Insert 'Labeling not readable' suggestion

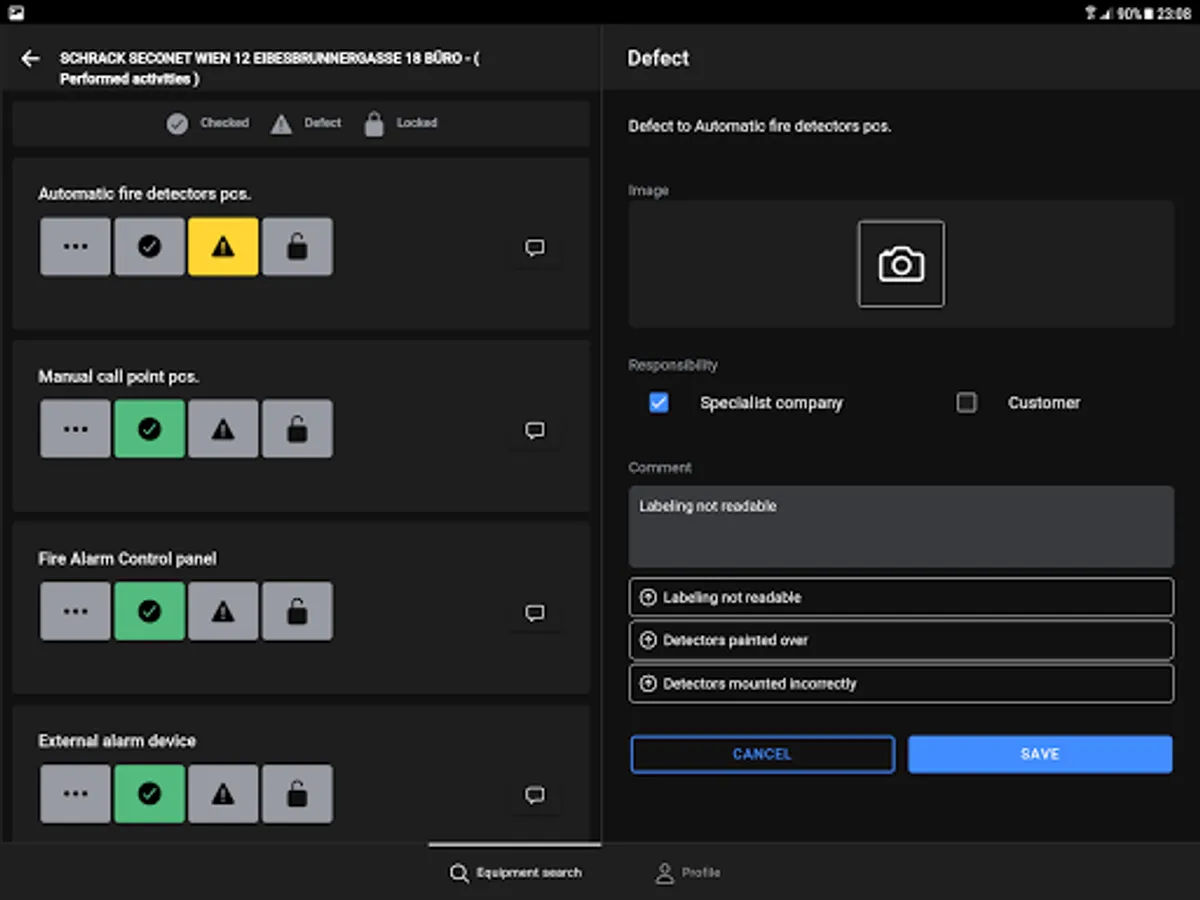pyautogui.click(x=901, y=597)
